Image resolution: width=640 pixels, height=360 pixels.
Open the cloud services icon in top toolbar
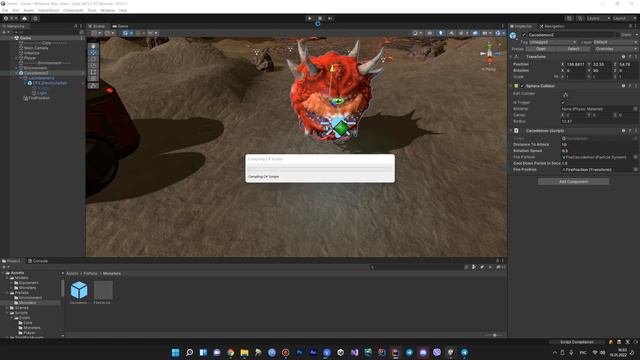pyautogui.click(x=24, y=18)
